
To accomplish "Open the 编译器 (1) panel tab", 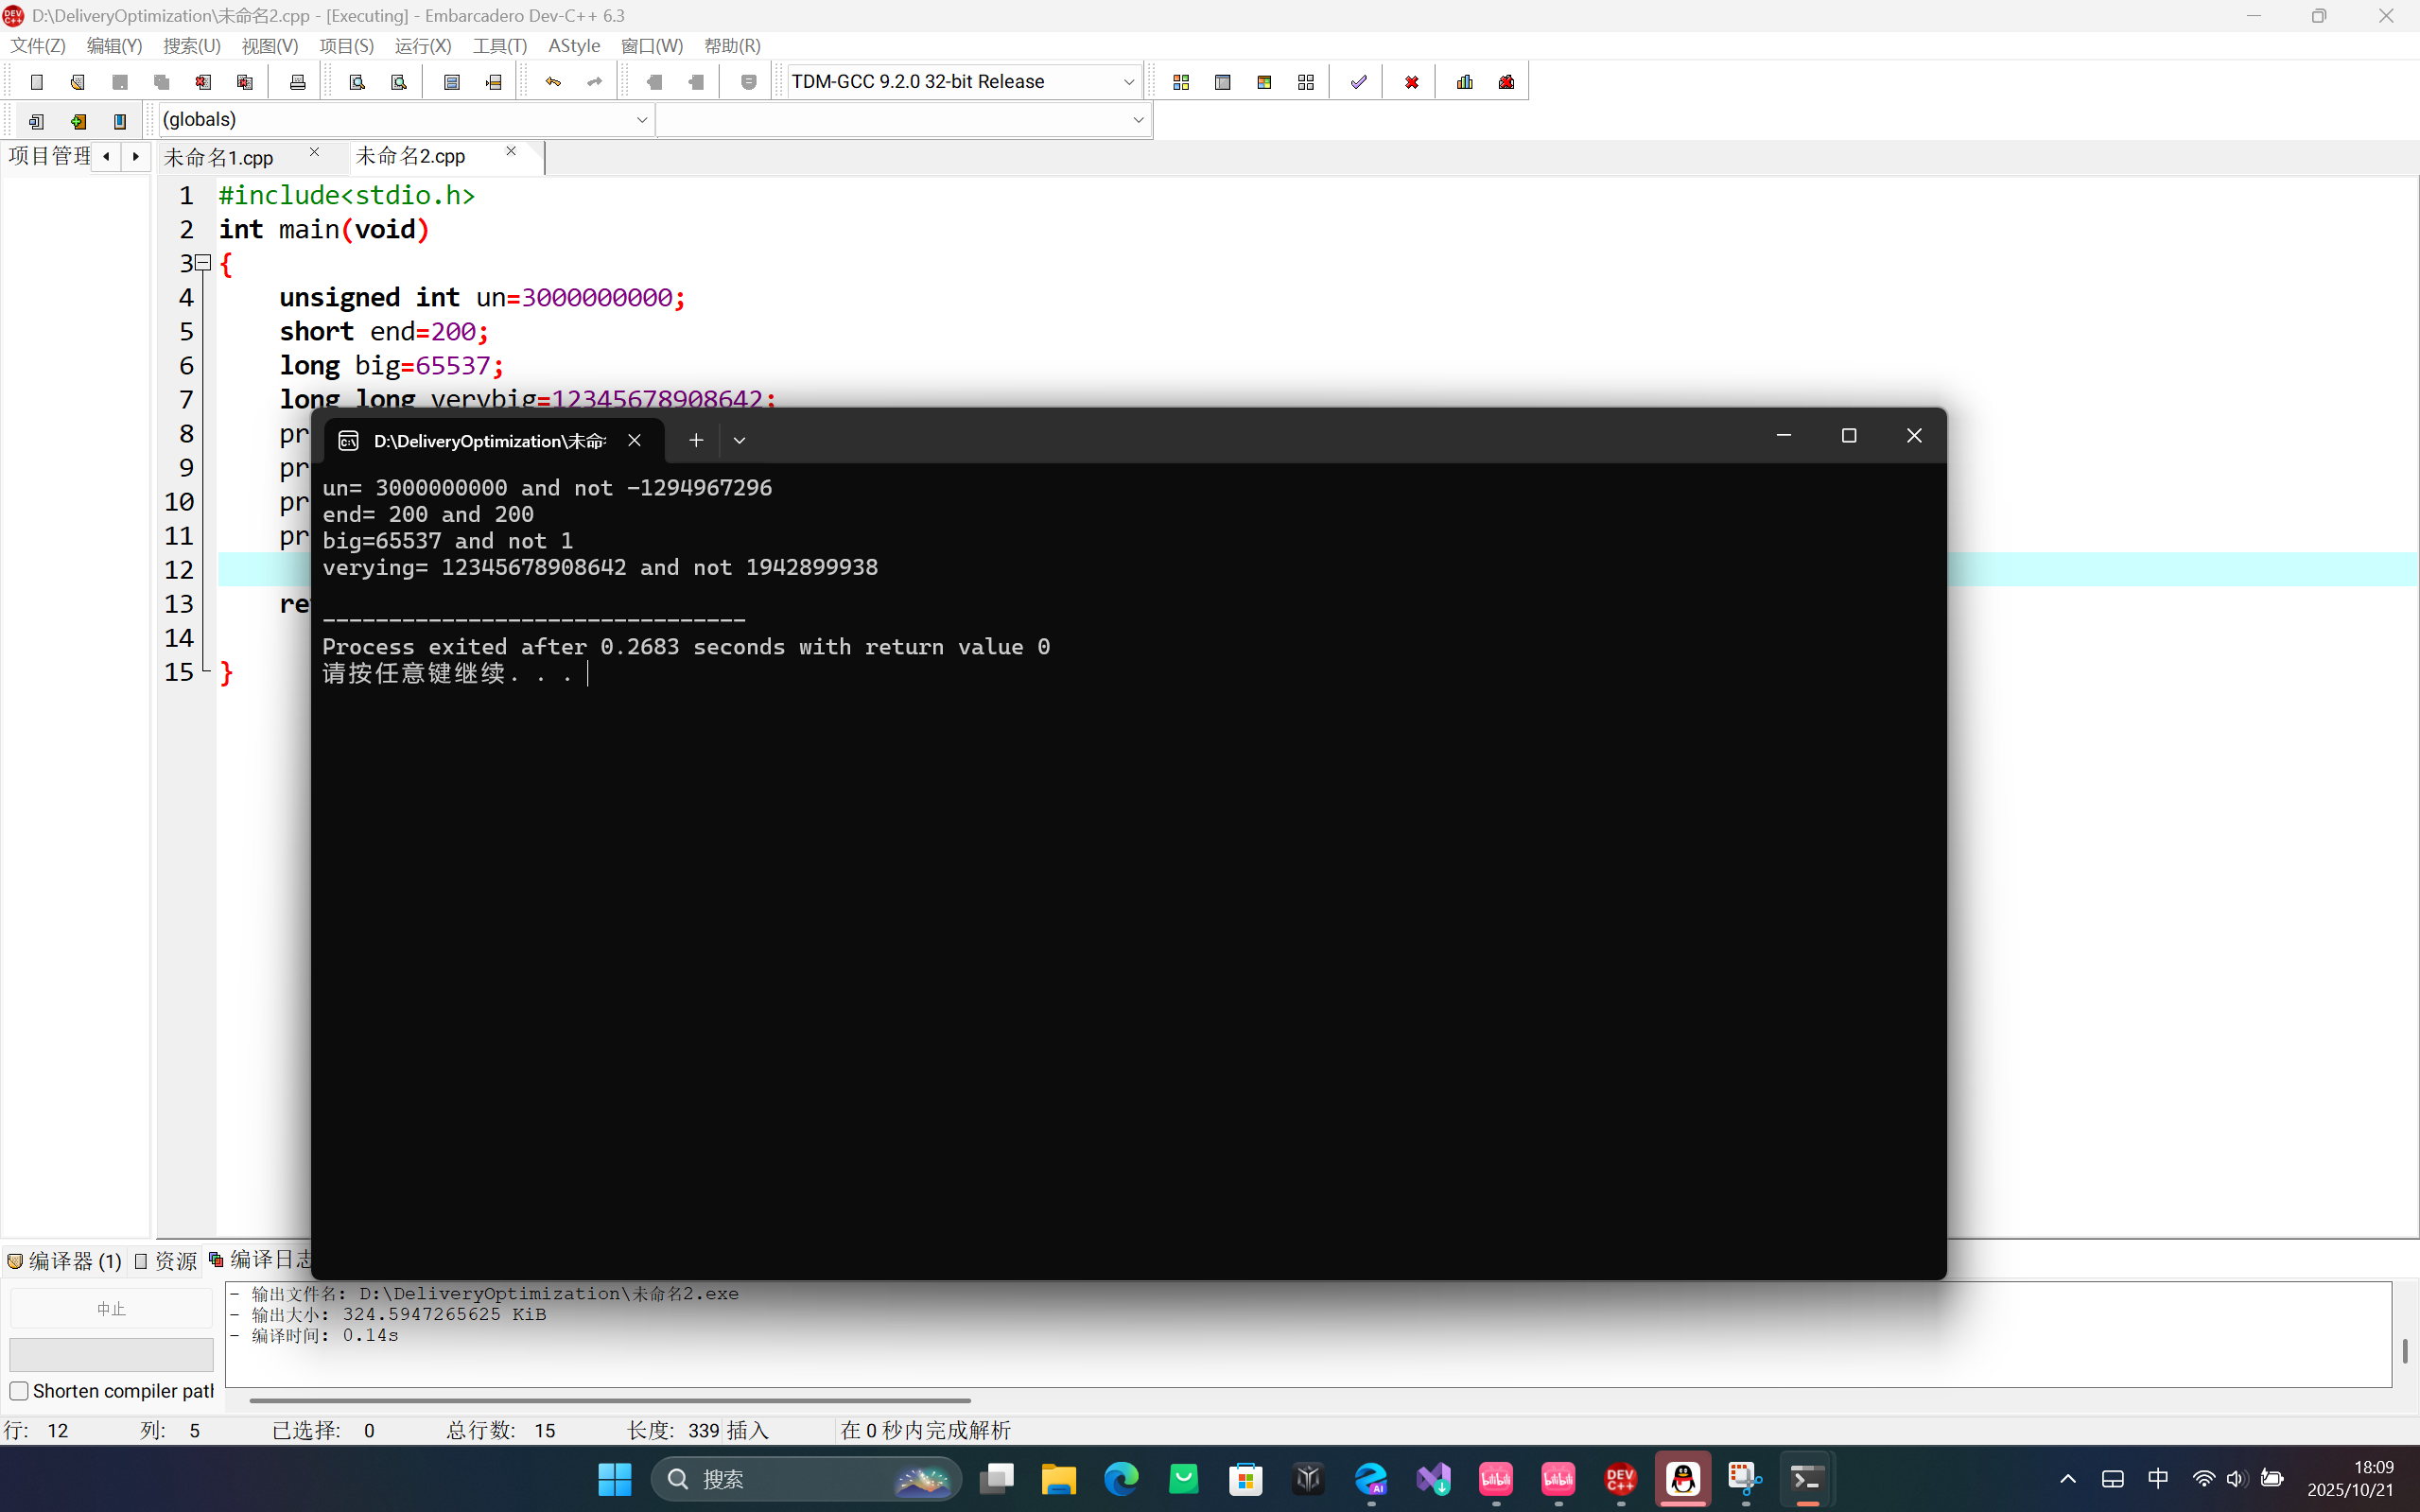I will tap(65, 1261).
